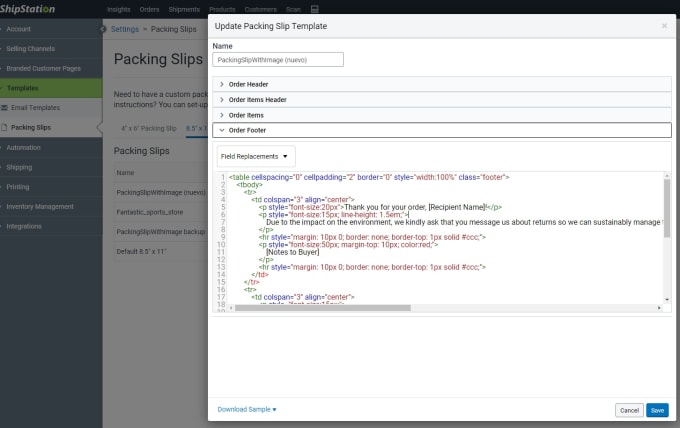Click the [Notes to Buyer] code line
The width and height of the screenshot is (680, 428).
(x=293, y=252)
